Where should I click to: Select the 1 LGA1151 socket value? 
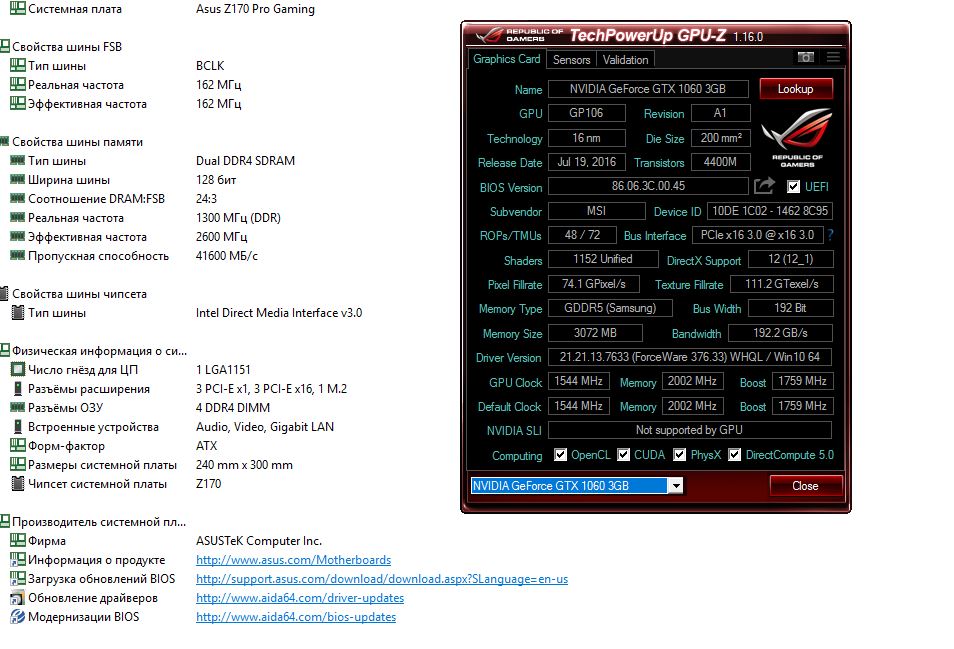[x=223, y=369]
